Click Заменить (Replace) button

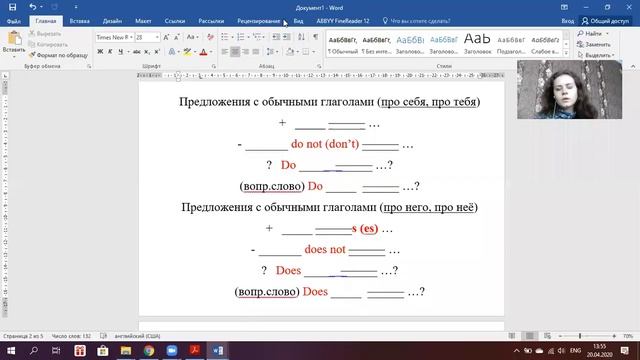(x=594, y=44)
